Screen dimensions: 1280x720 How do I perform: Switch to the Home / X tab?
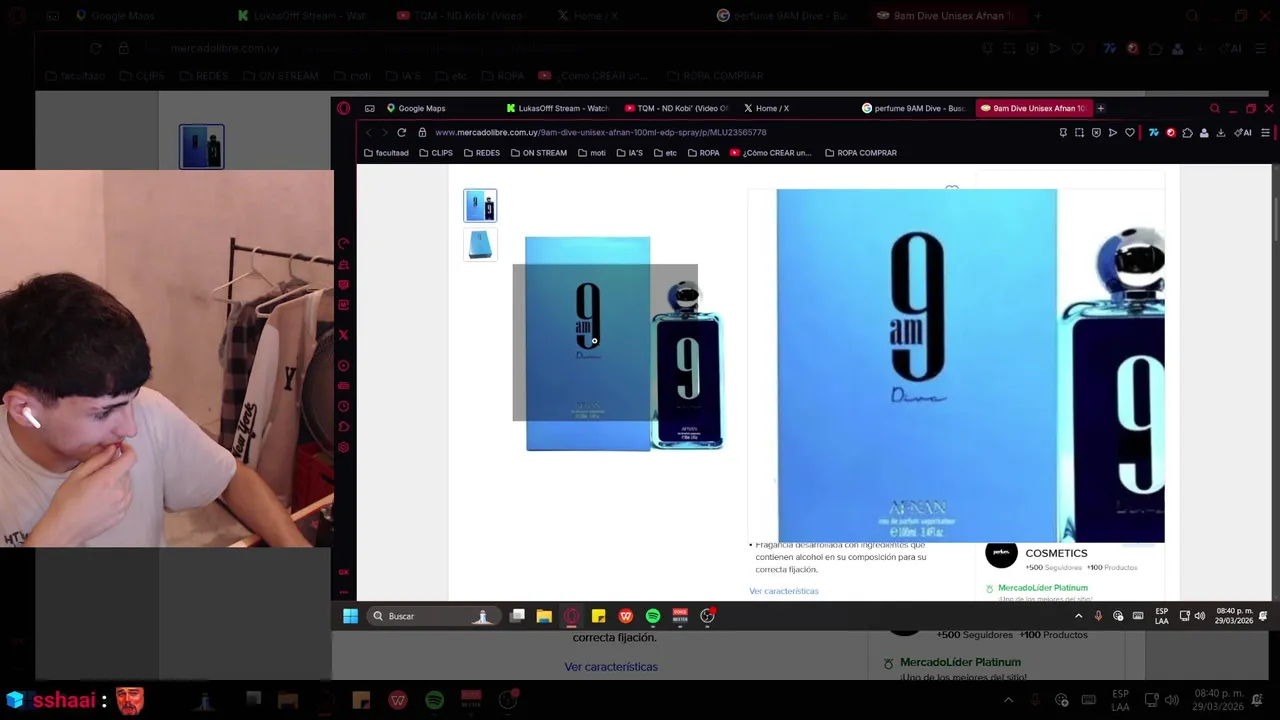[x=766, y=108]
